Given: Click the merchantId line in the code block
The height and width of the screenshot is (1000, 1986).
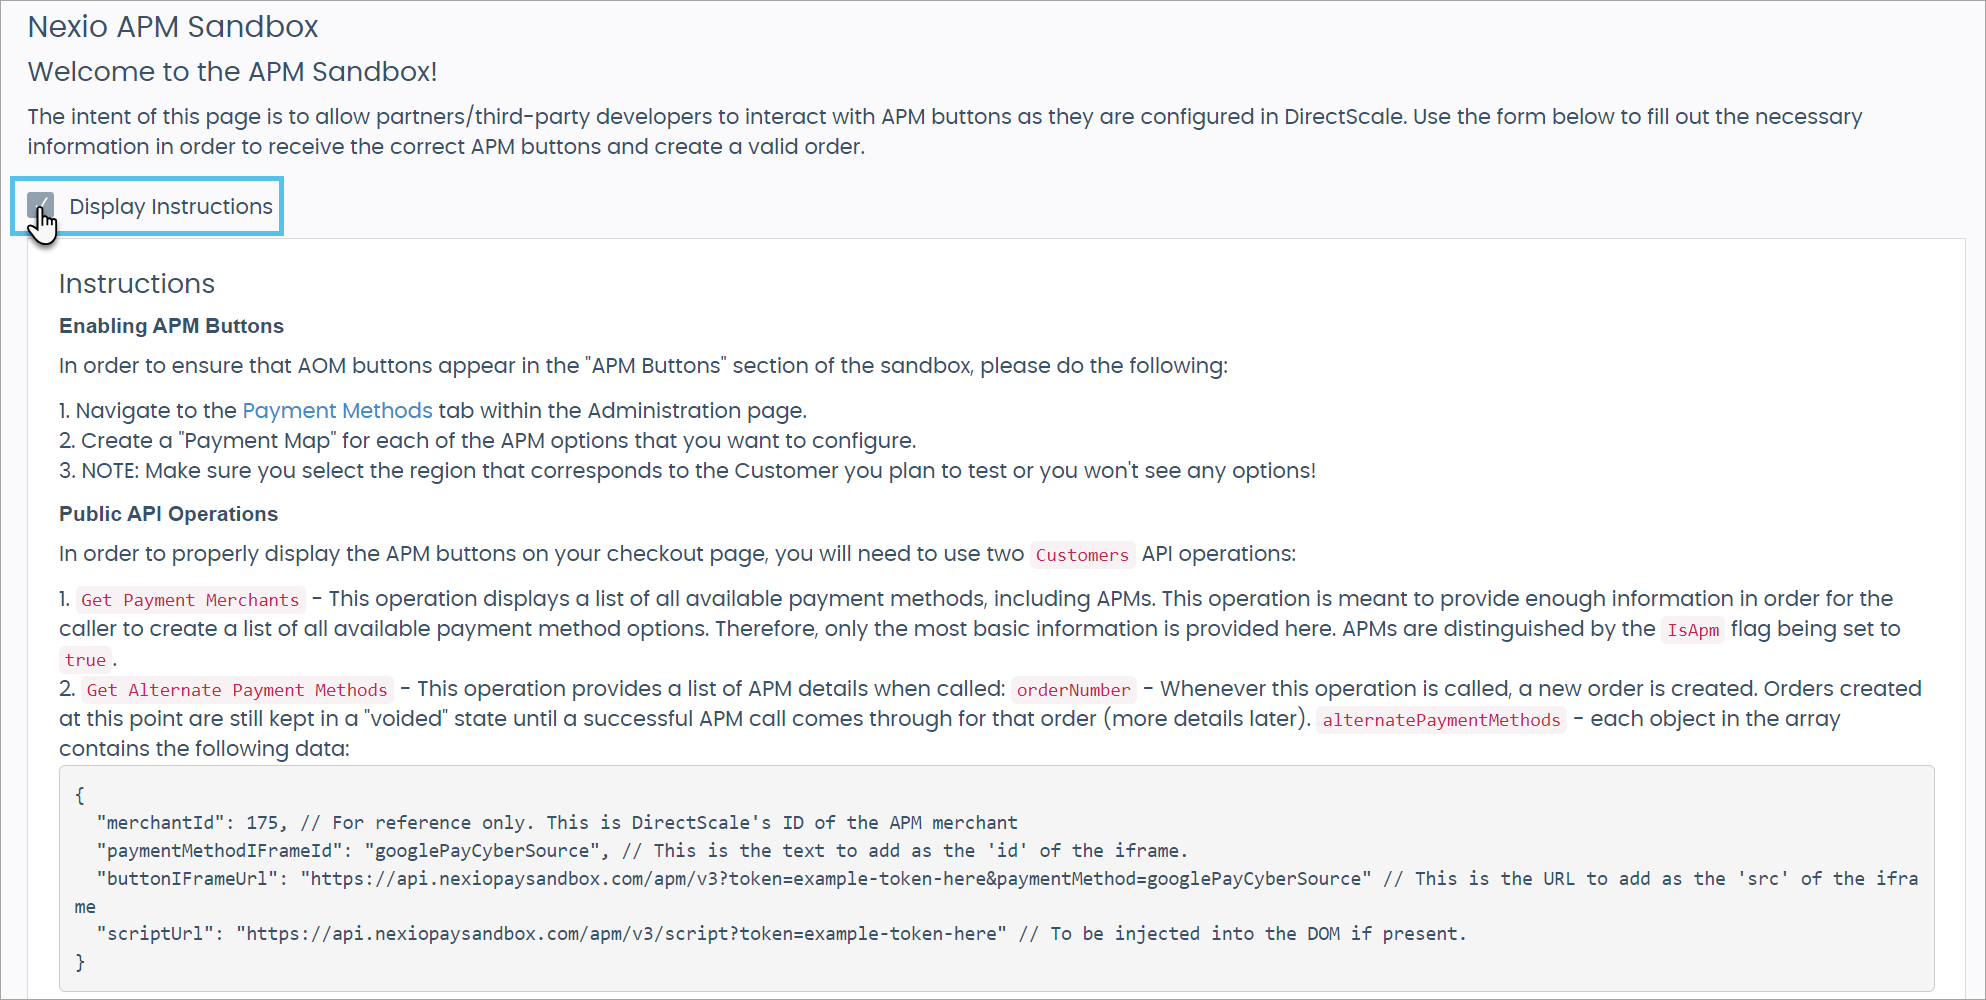Looking at the screenshot, I should [x=556, y=823].
